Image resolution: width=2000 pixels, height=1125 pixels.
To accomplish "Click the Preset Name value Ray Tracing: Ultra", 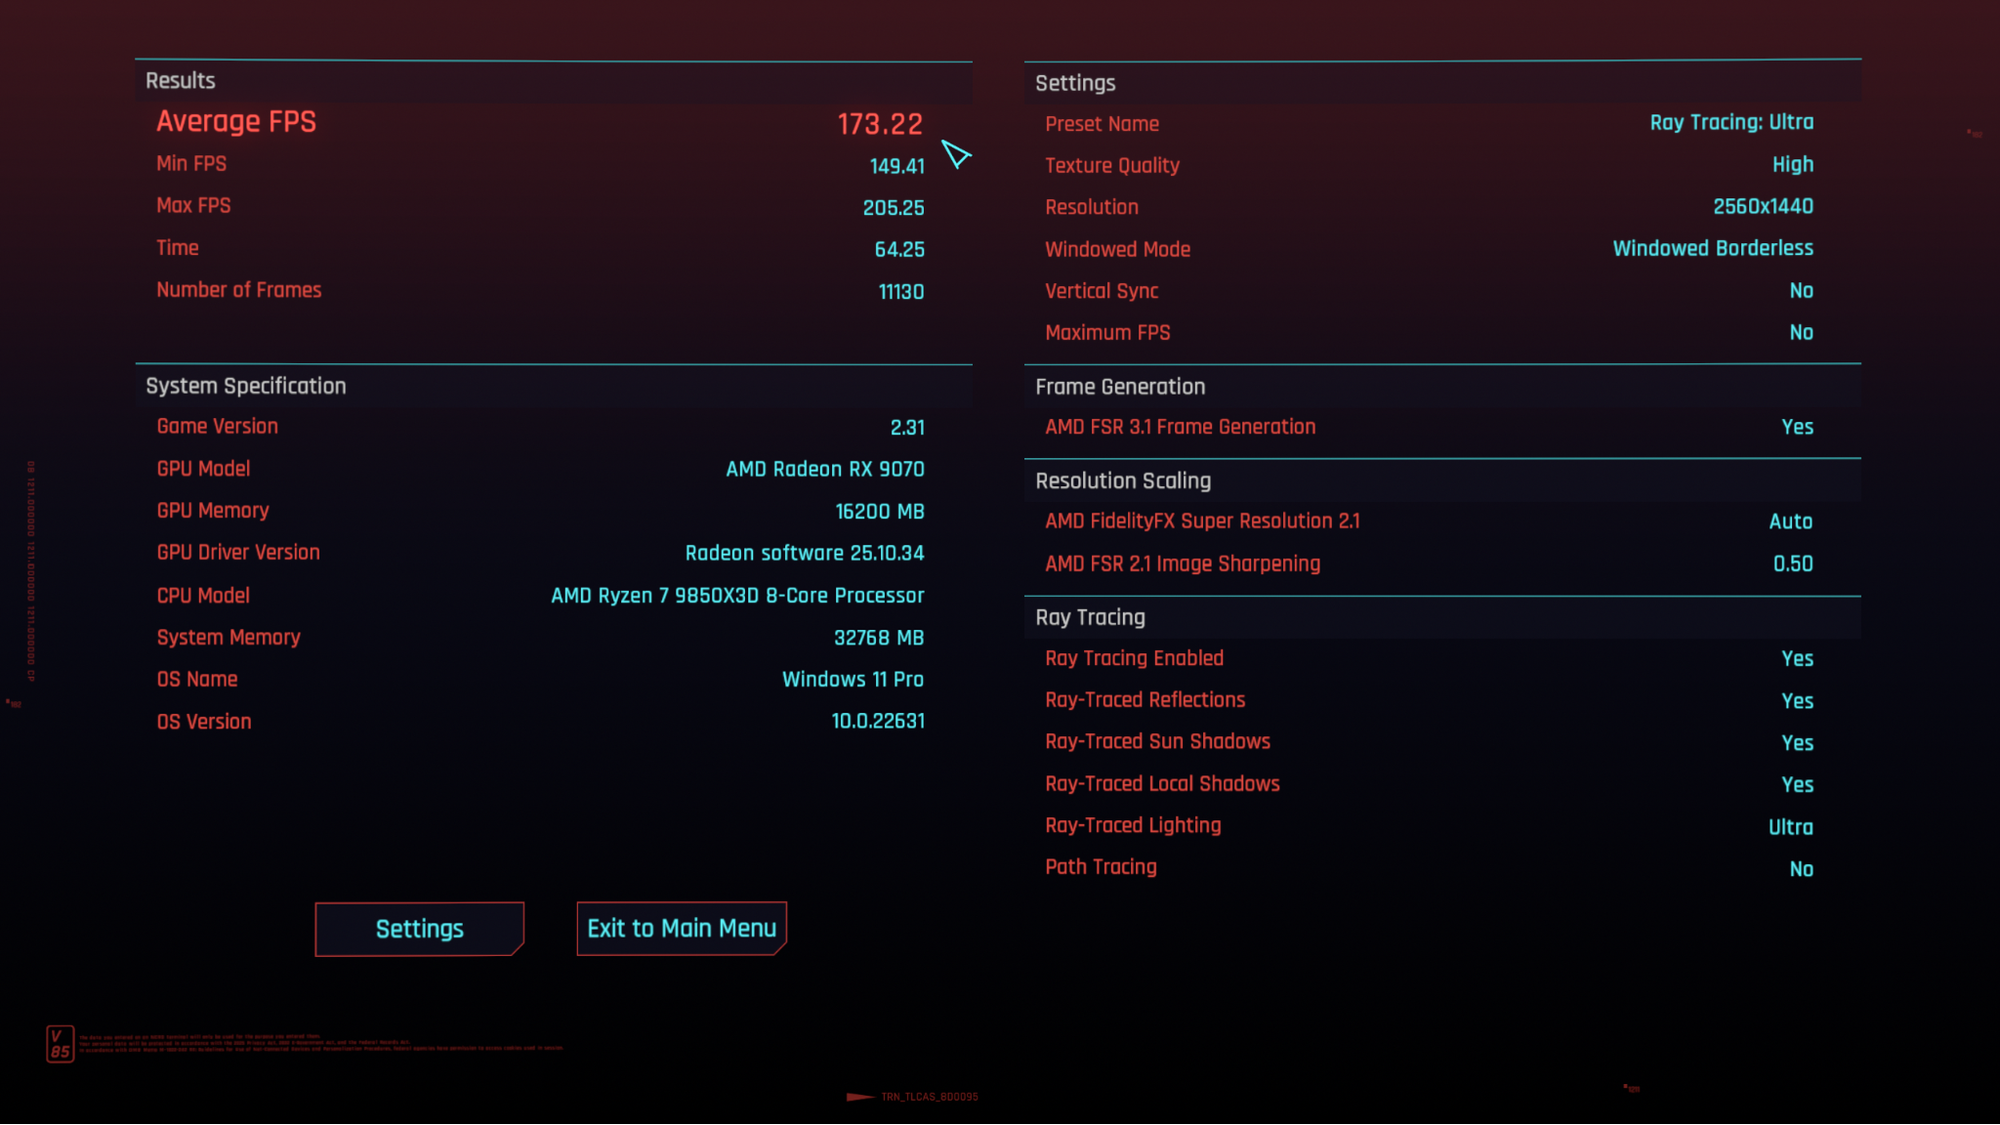I will (x=1731, y=122).
